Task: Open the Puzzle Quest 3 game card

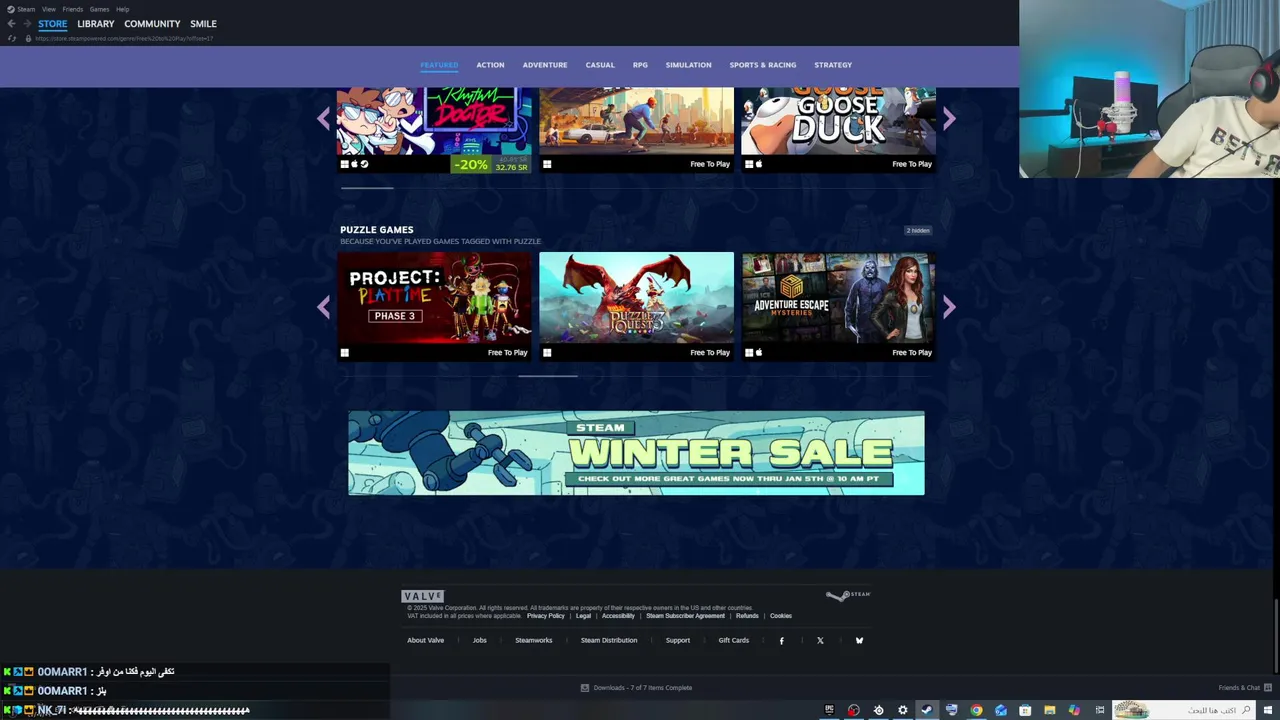Action: coord(636,306)
